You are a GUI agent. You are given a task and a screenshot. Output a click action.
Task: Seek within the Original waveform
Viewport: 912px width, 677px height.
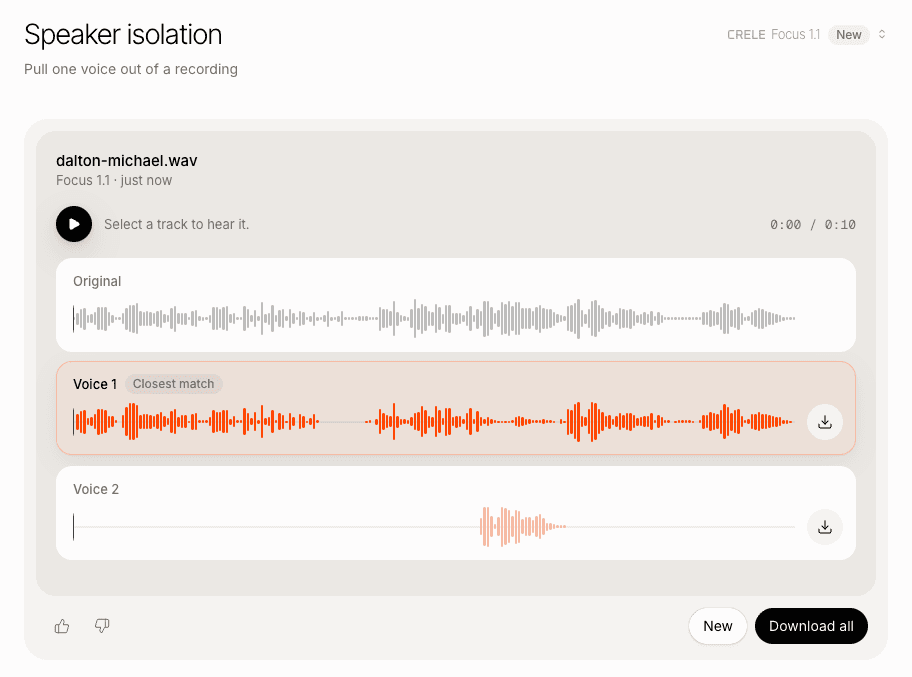click(434, 318)
